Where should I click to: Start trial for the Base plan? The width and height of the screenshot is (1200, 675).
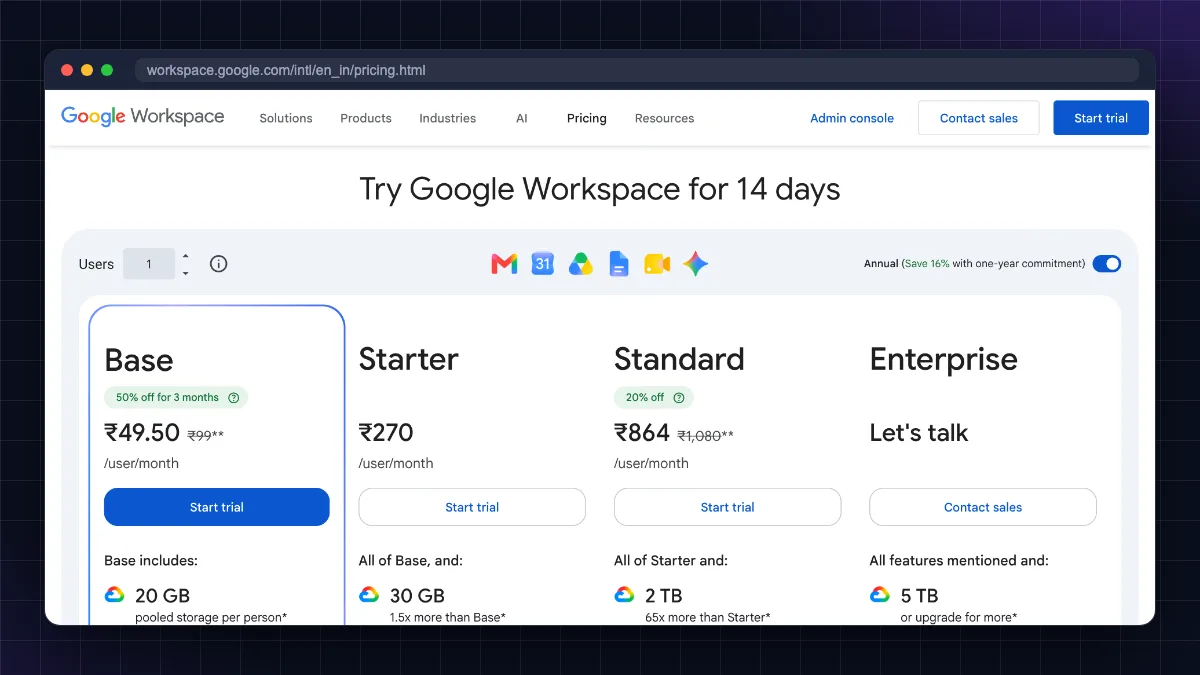[217, 507]
